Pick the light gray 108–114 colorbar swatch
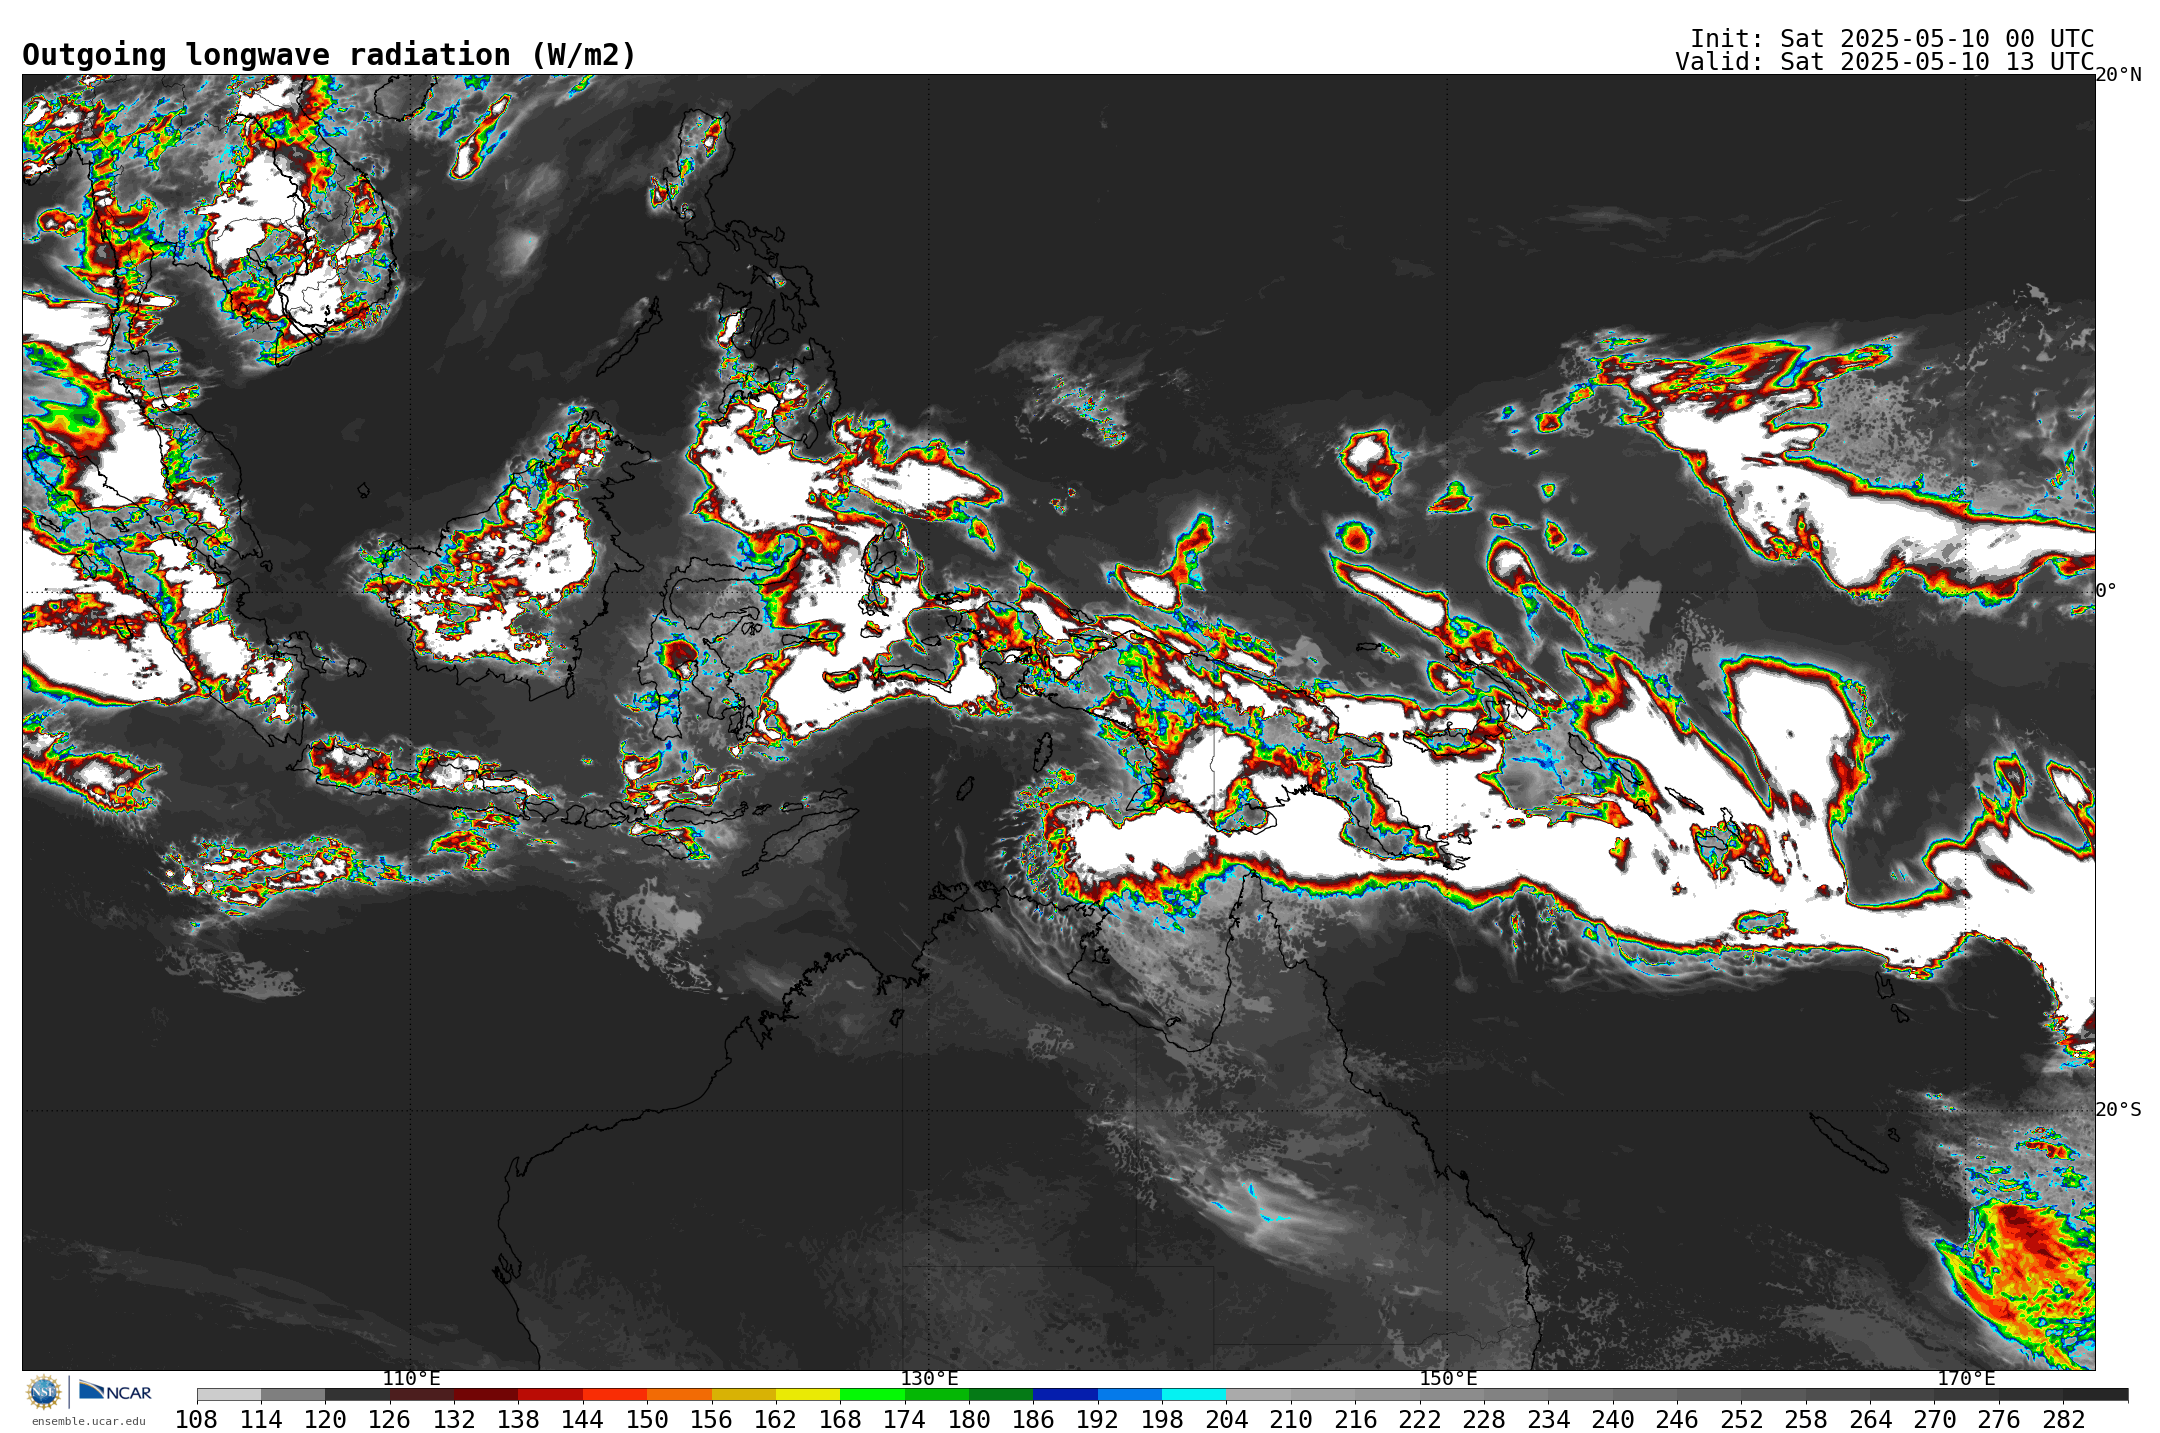The height and width of the screenshot is (1433, 2160). [229, 1394]
